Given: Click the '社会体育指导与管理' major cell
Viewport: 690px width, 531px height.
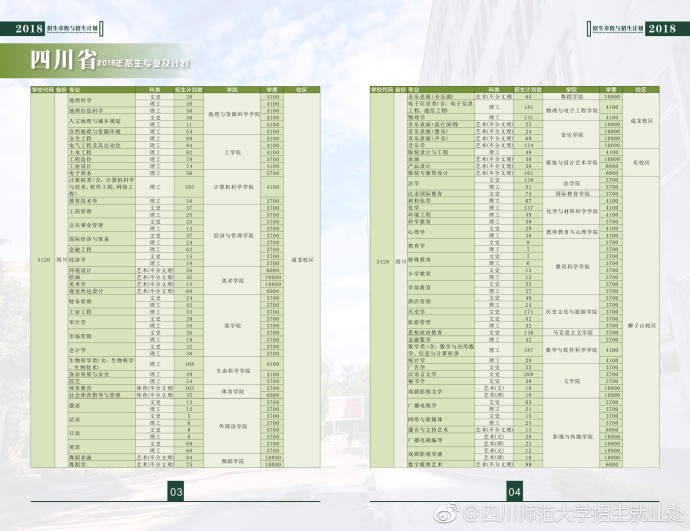Looking at the screenshot, I should tap(102, 396).
